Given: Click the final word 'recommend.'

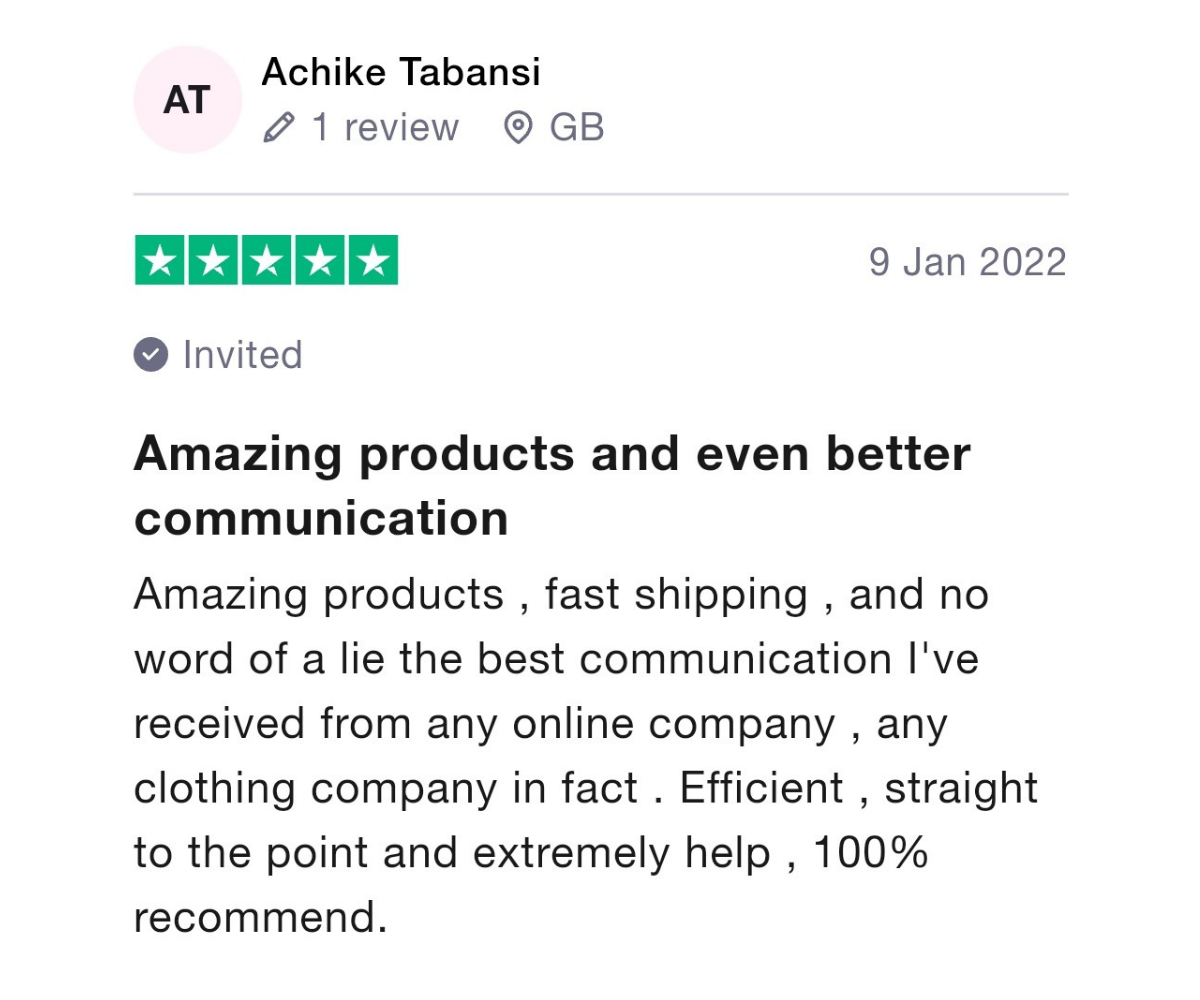Looking at the screenshot, I should click(x=260, y=918).
